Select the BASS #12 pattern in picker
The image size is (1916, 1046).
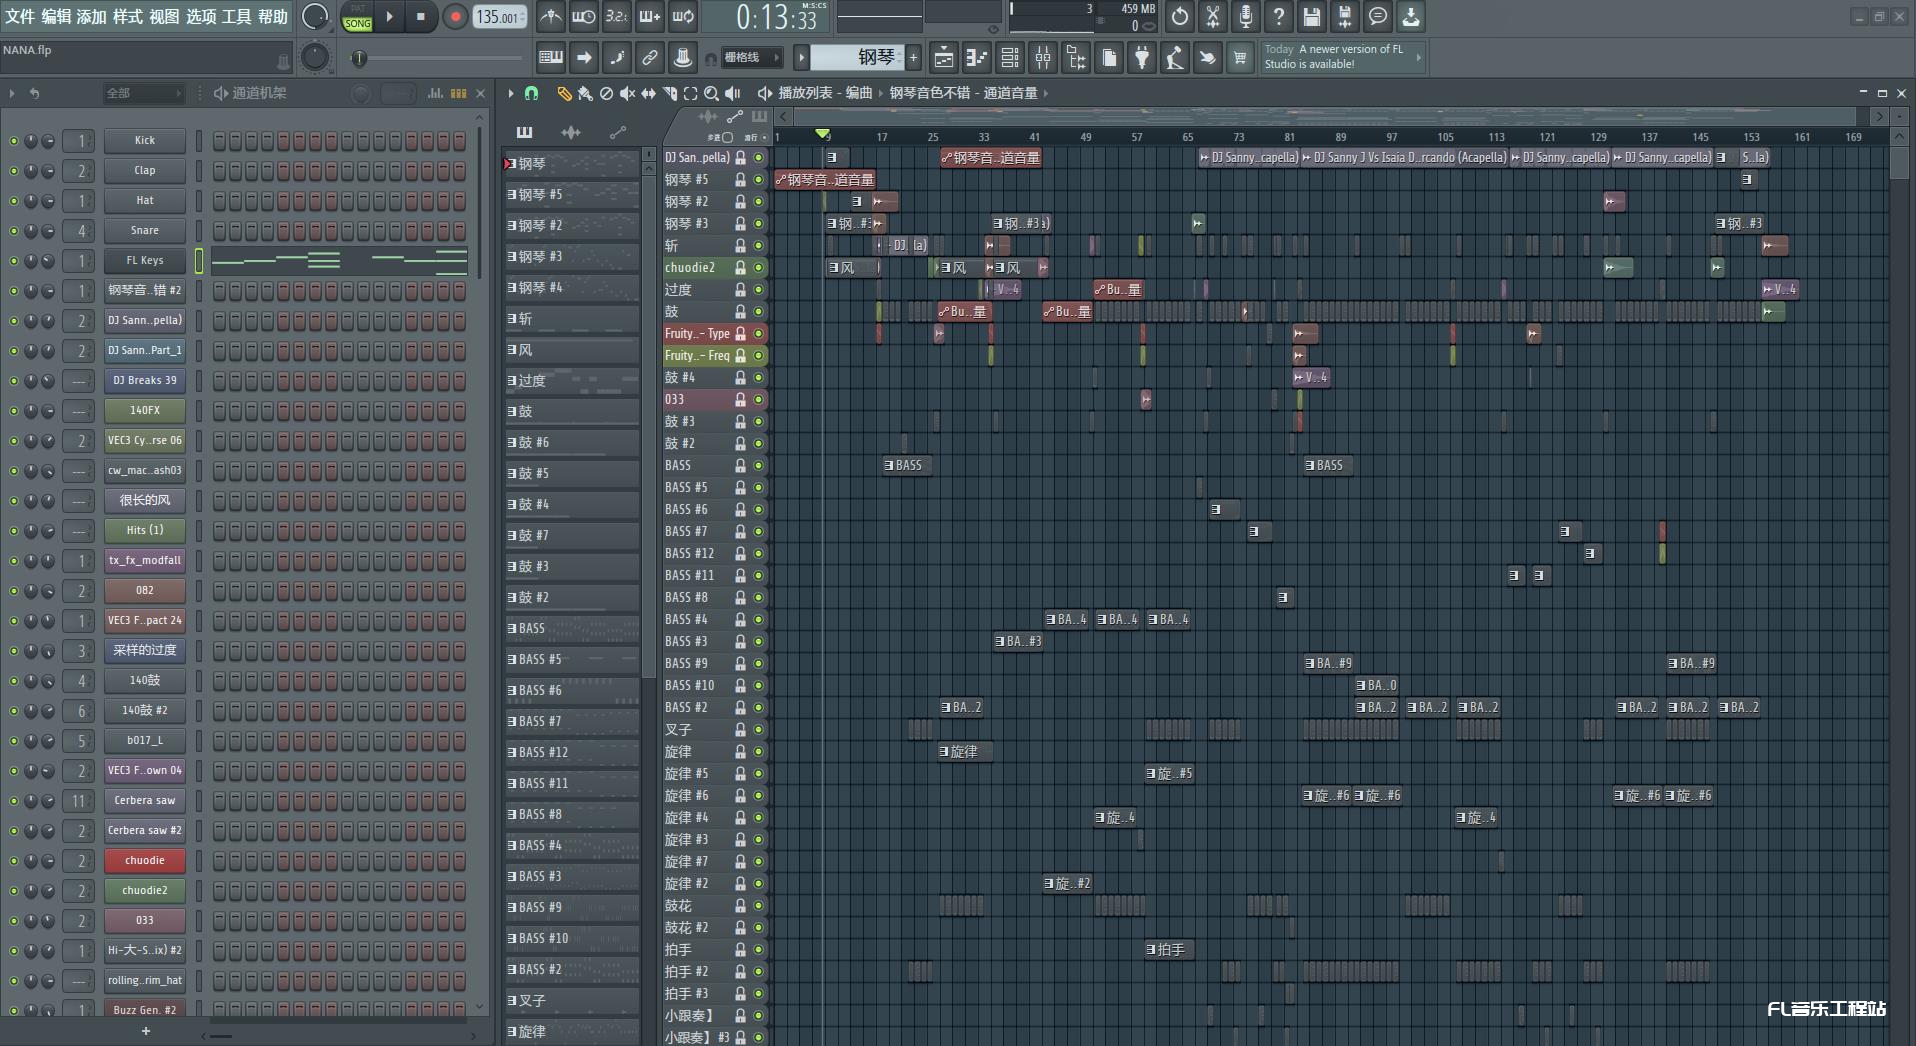click(572, 752)
